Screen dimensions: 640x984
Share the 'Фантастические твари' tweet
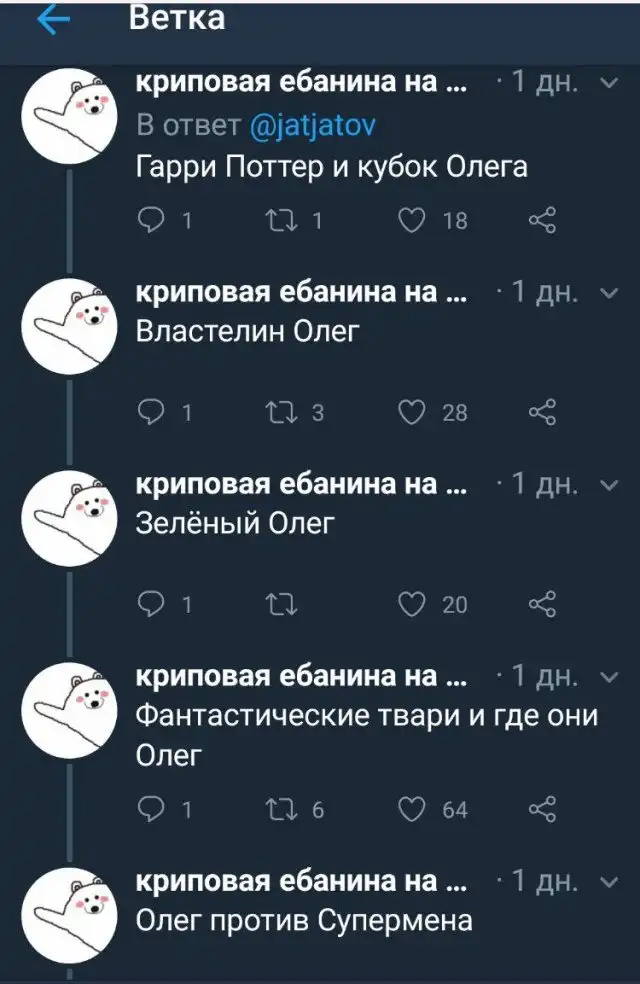click(x=542, y=809)
